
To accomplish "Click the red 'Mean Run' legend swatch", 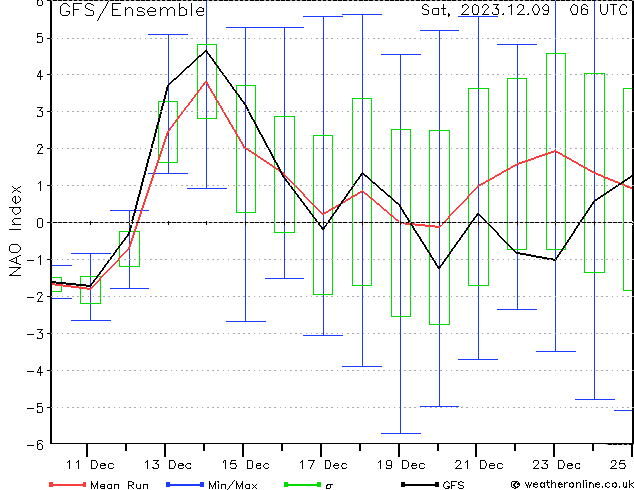I will [67, 484].
